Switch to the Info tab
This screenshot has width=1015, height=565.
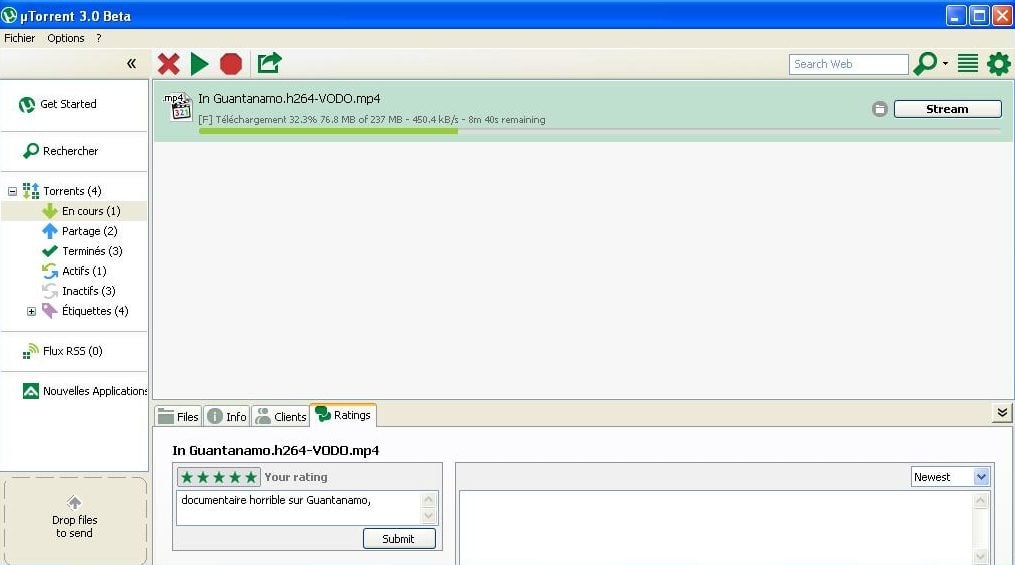(x=227, y=417)
